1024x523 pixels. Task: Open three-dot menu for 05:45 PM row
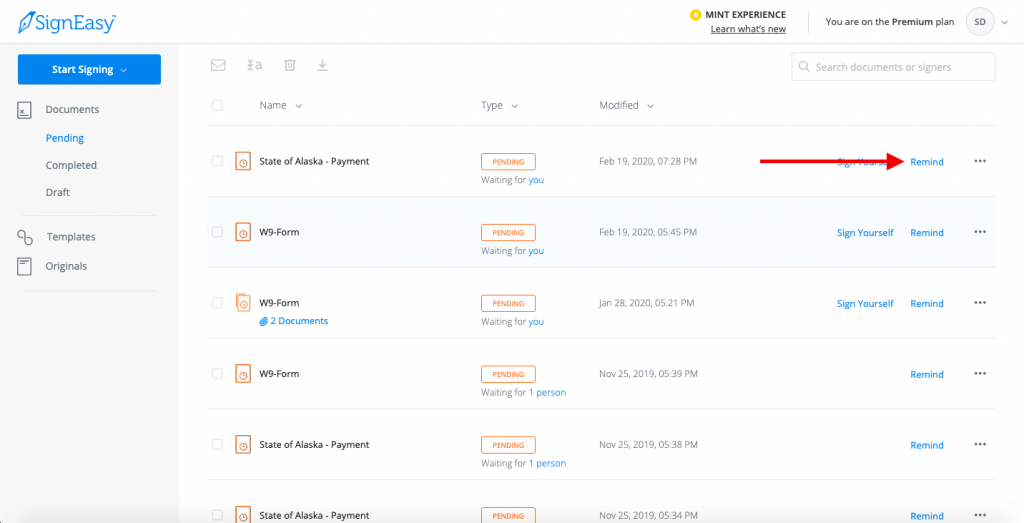980,232
